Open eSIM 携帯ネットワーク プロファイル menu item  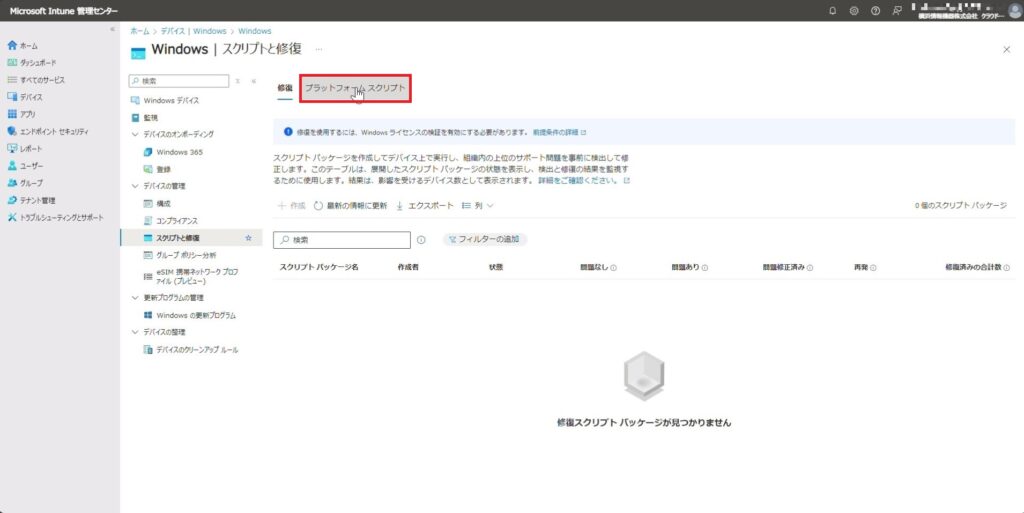click(x=191, y=276)
